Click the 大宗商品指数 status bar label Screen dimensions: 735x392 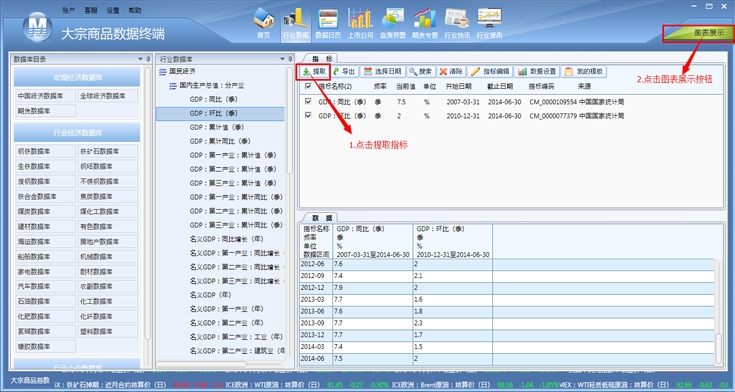click(x=30, y=380)
